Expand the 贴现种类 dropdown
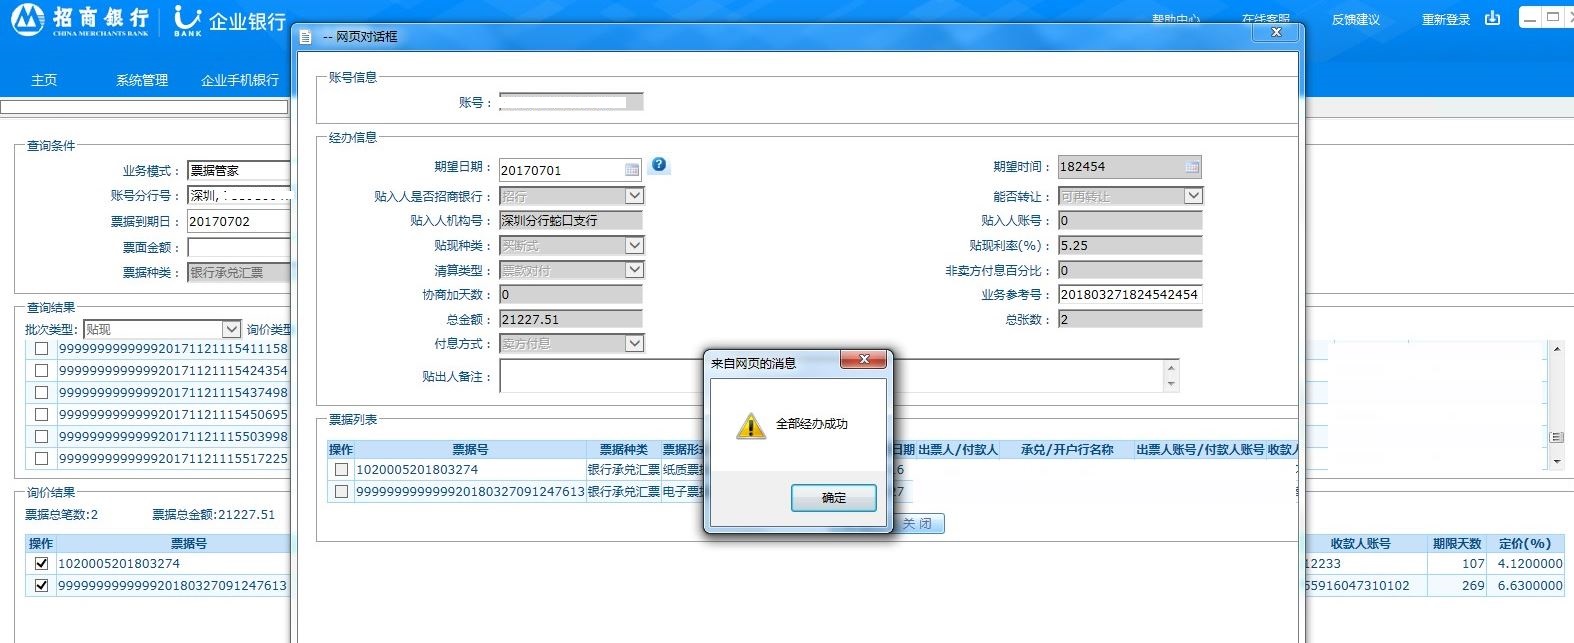Viewport: 1574px width, 643px height. 634,245
